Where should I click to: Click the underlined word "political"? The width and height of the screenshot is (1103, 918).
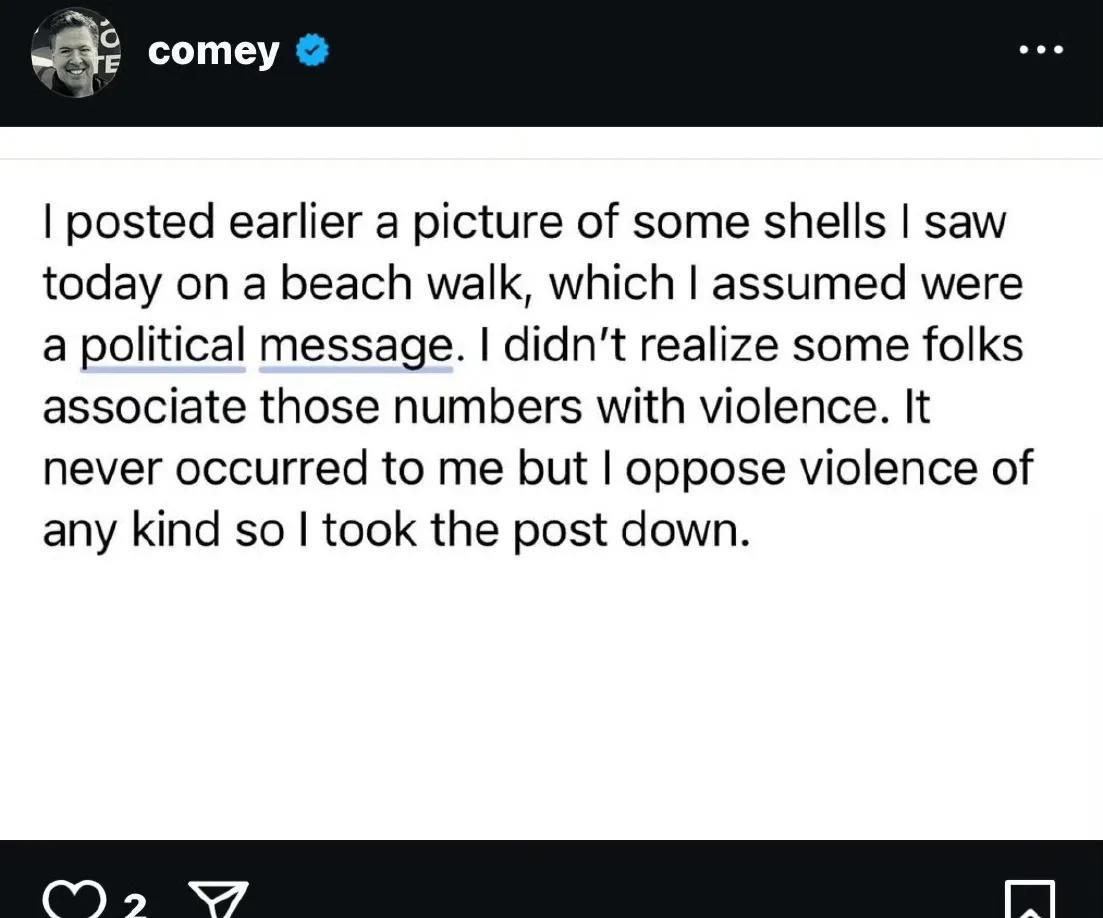[x=162, y=345]
